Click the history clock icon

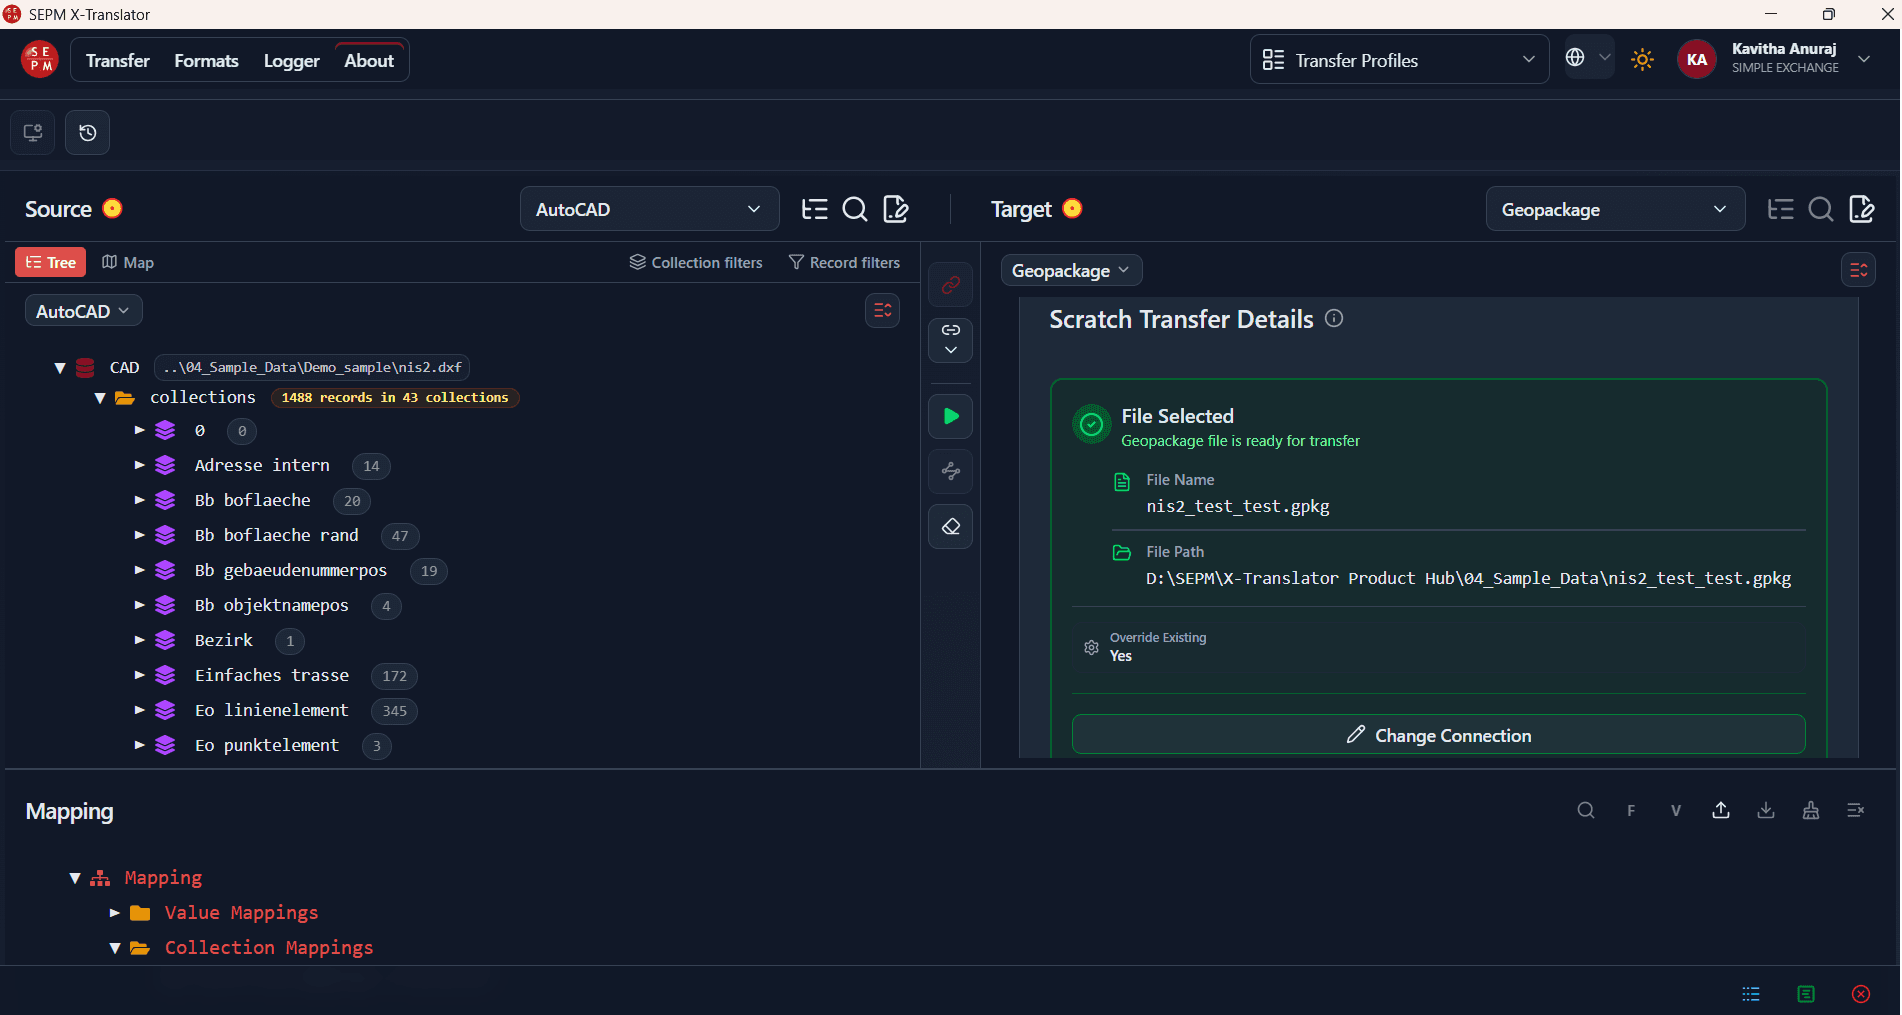tap(88, 133)
